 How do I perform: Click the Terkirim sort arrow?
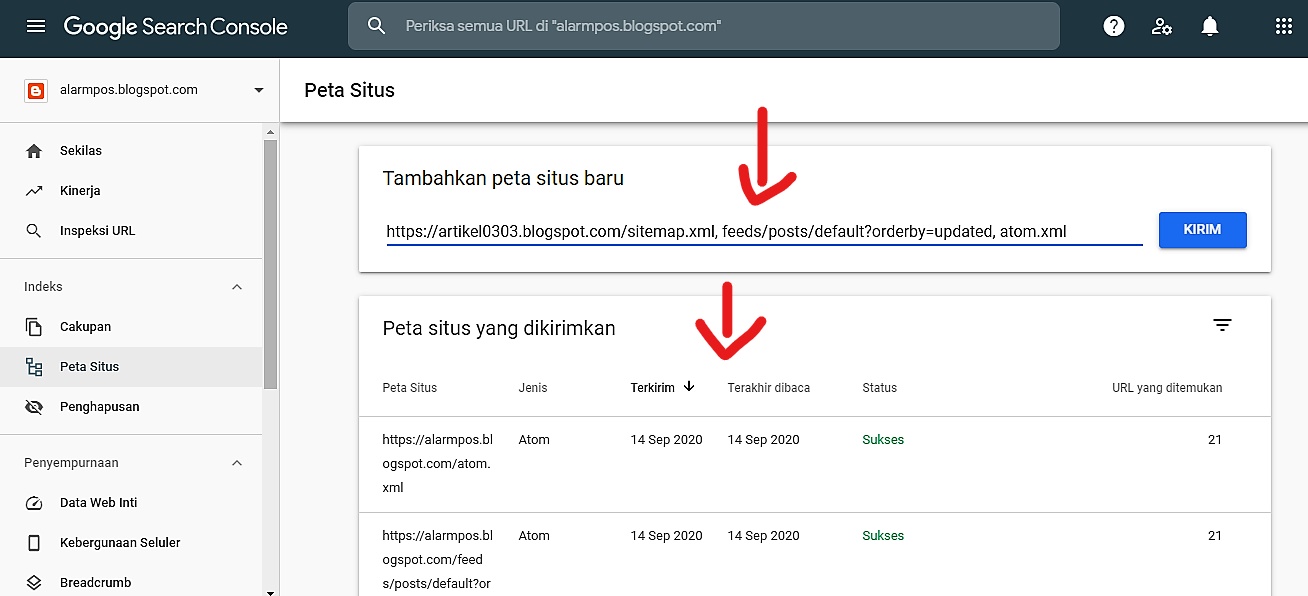pos(689,387)
